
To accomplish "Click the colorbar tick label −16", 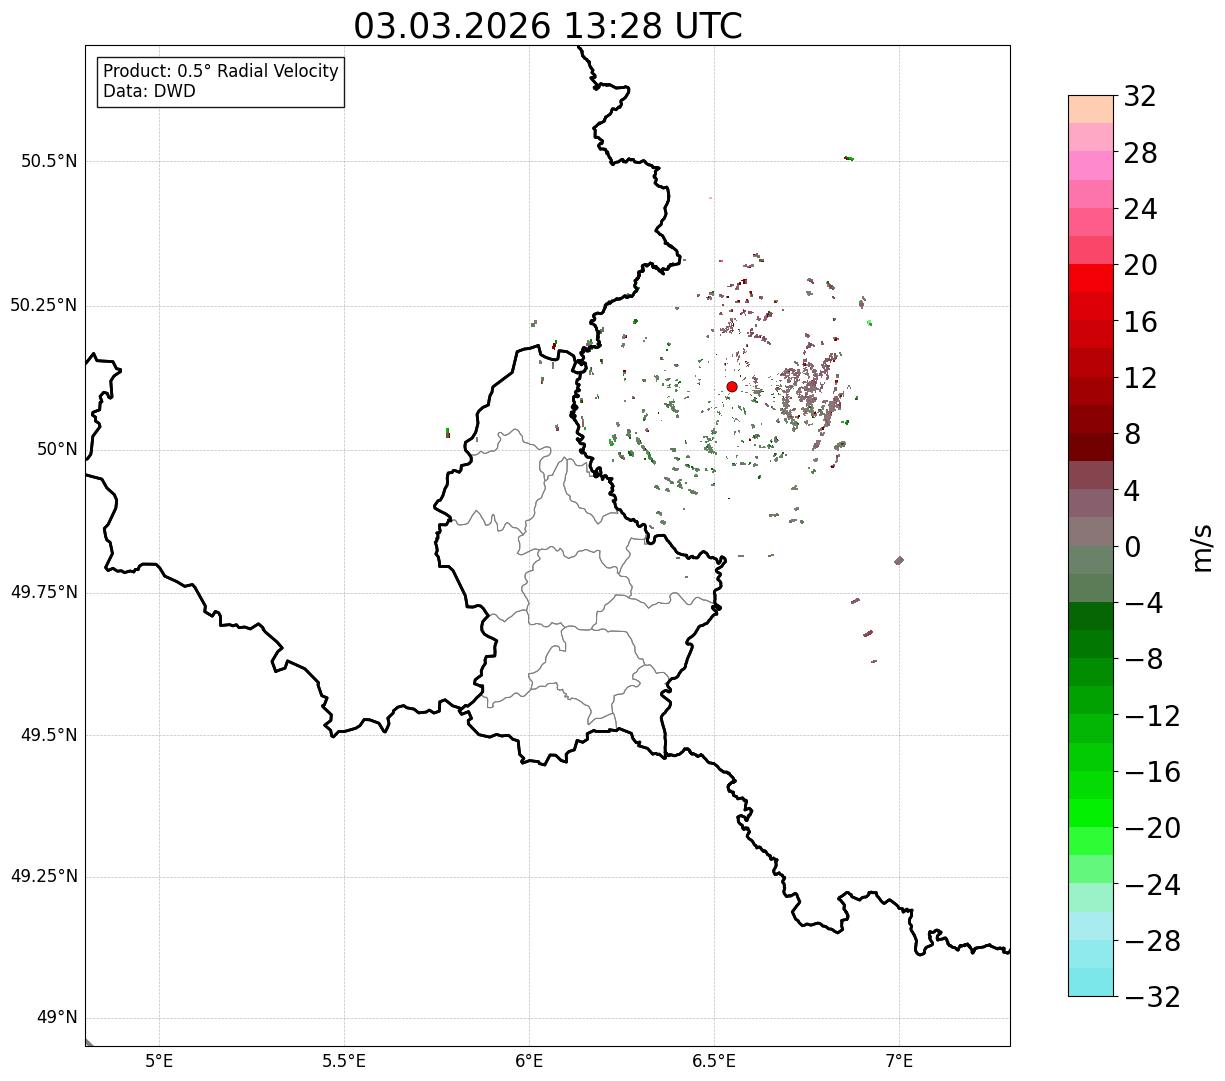I will 1152,773.
